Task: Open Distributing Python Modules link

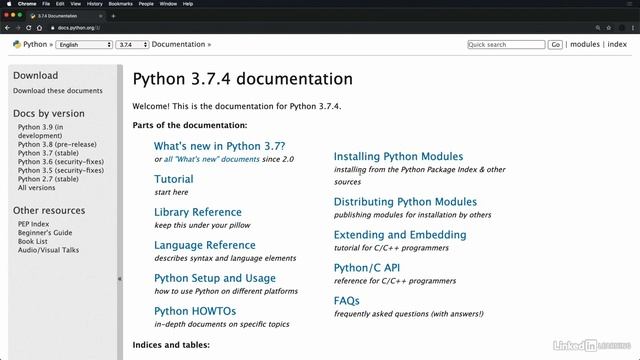Action: (405, 202)
